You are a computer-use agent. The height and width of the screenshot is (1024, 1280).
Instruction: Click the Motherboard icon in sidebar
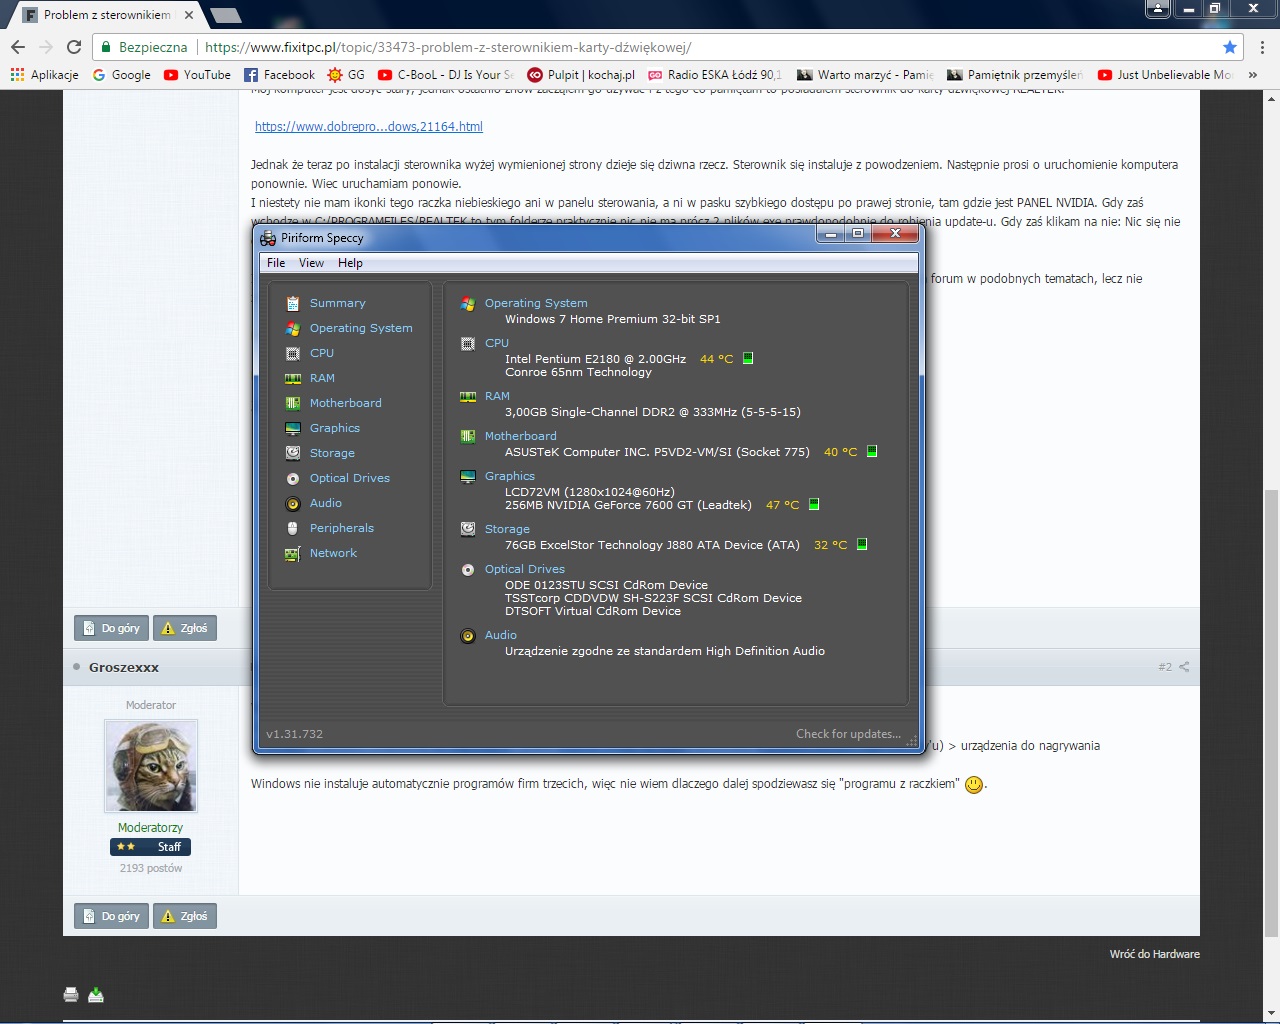293,403
